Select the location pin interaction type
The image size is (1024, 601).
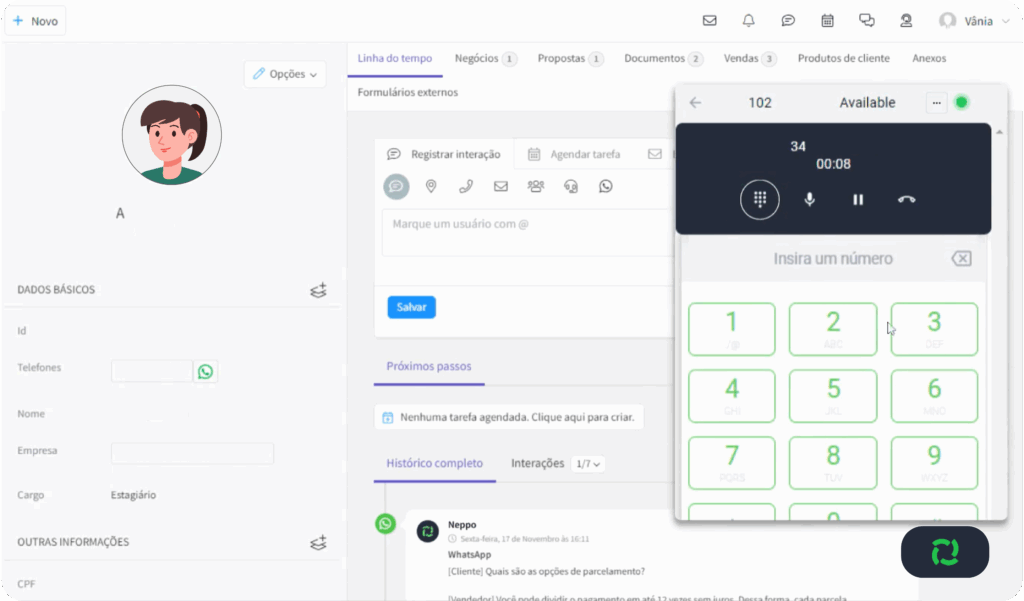point(431,187)
